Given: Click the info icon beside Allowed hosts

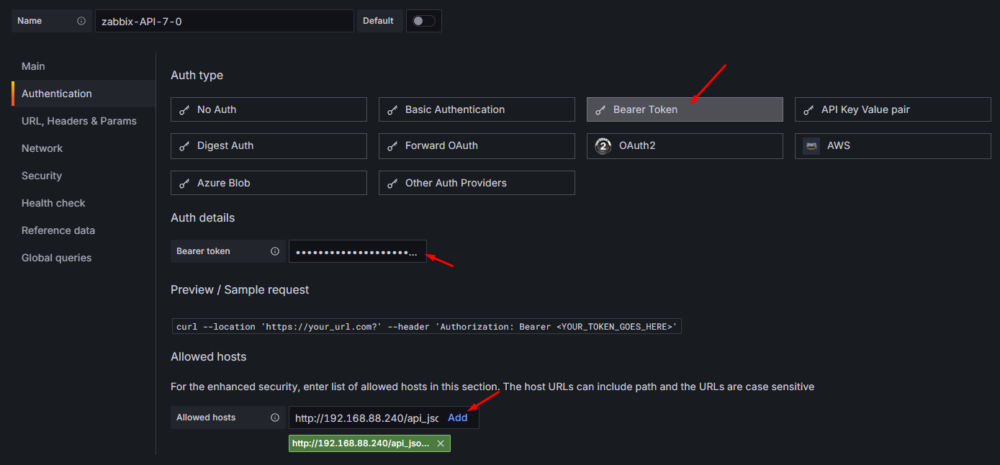Looking at the screenshot, I should tap(275, 418).
